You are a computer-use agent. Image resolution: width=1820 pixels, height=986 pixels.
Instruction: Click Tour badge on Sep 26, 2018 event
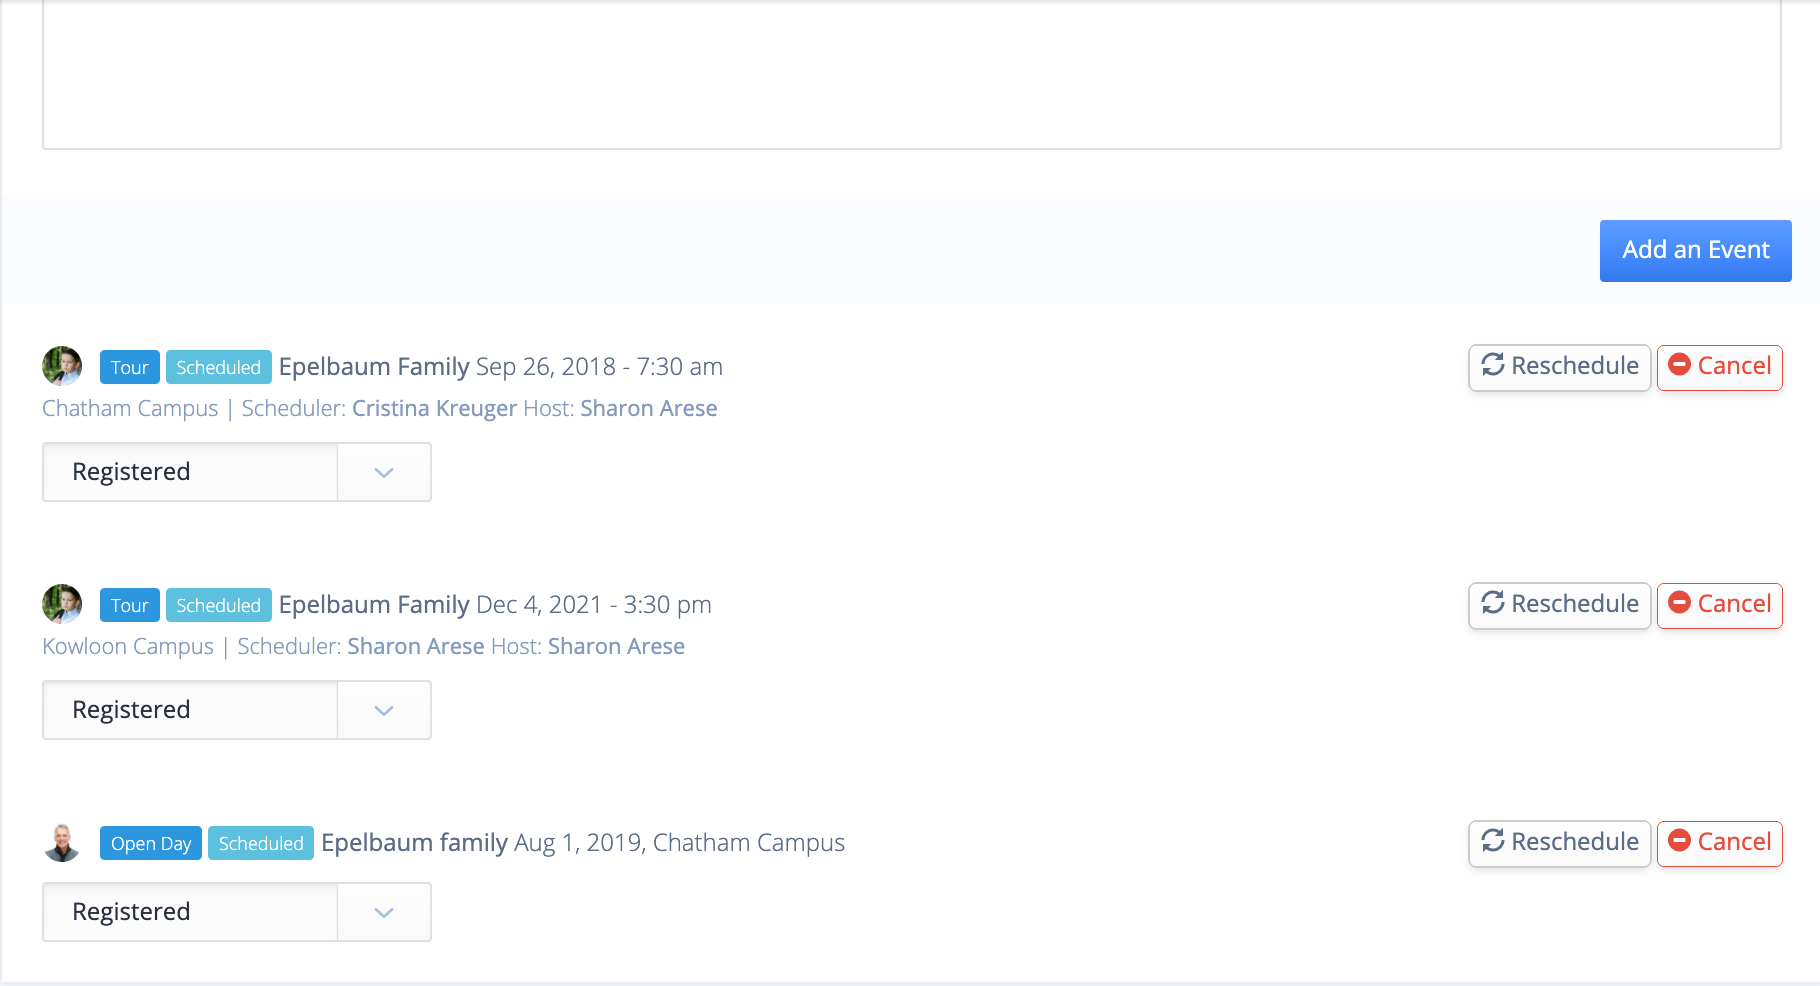coord(130,367)
